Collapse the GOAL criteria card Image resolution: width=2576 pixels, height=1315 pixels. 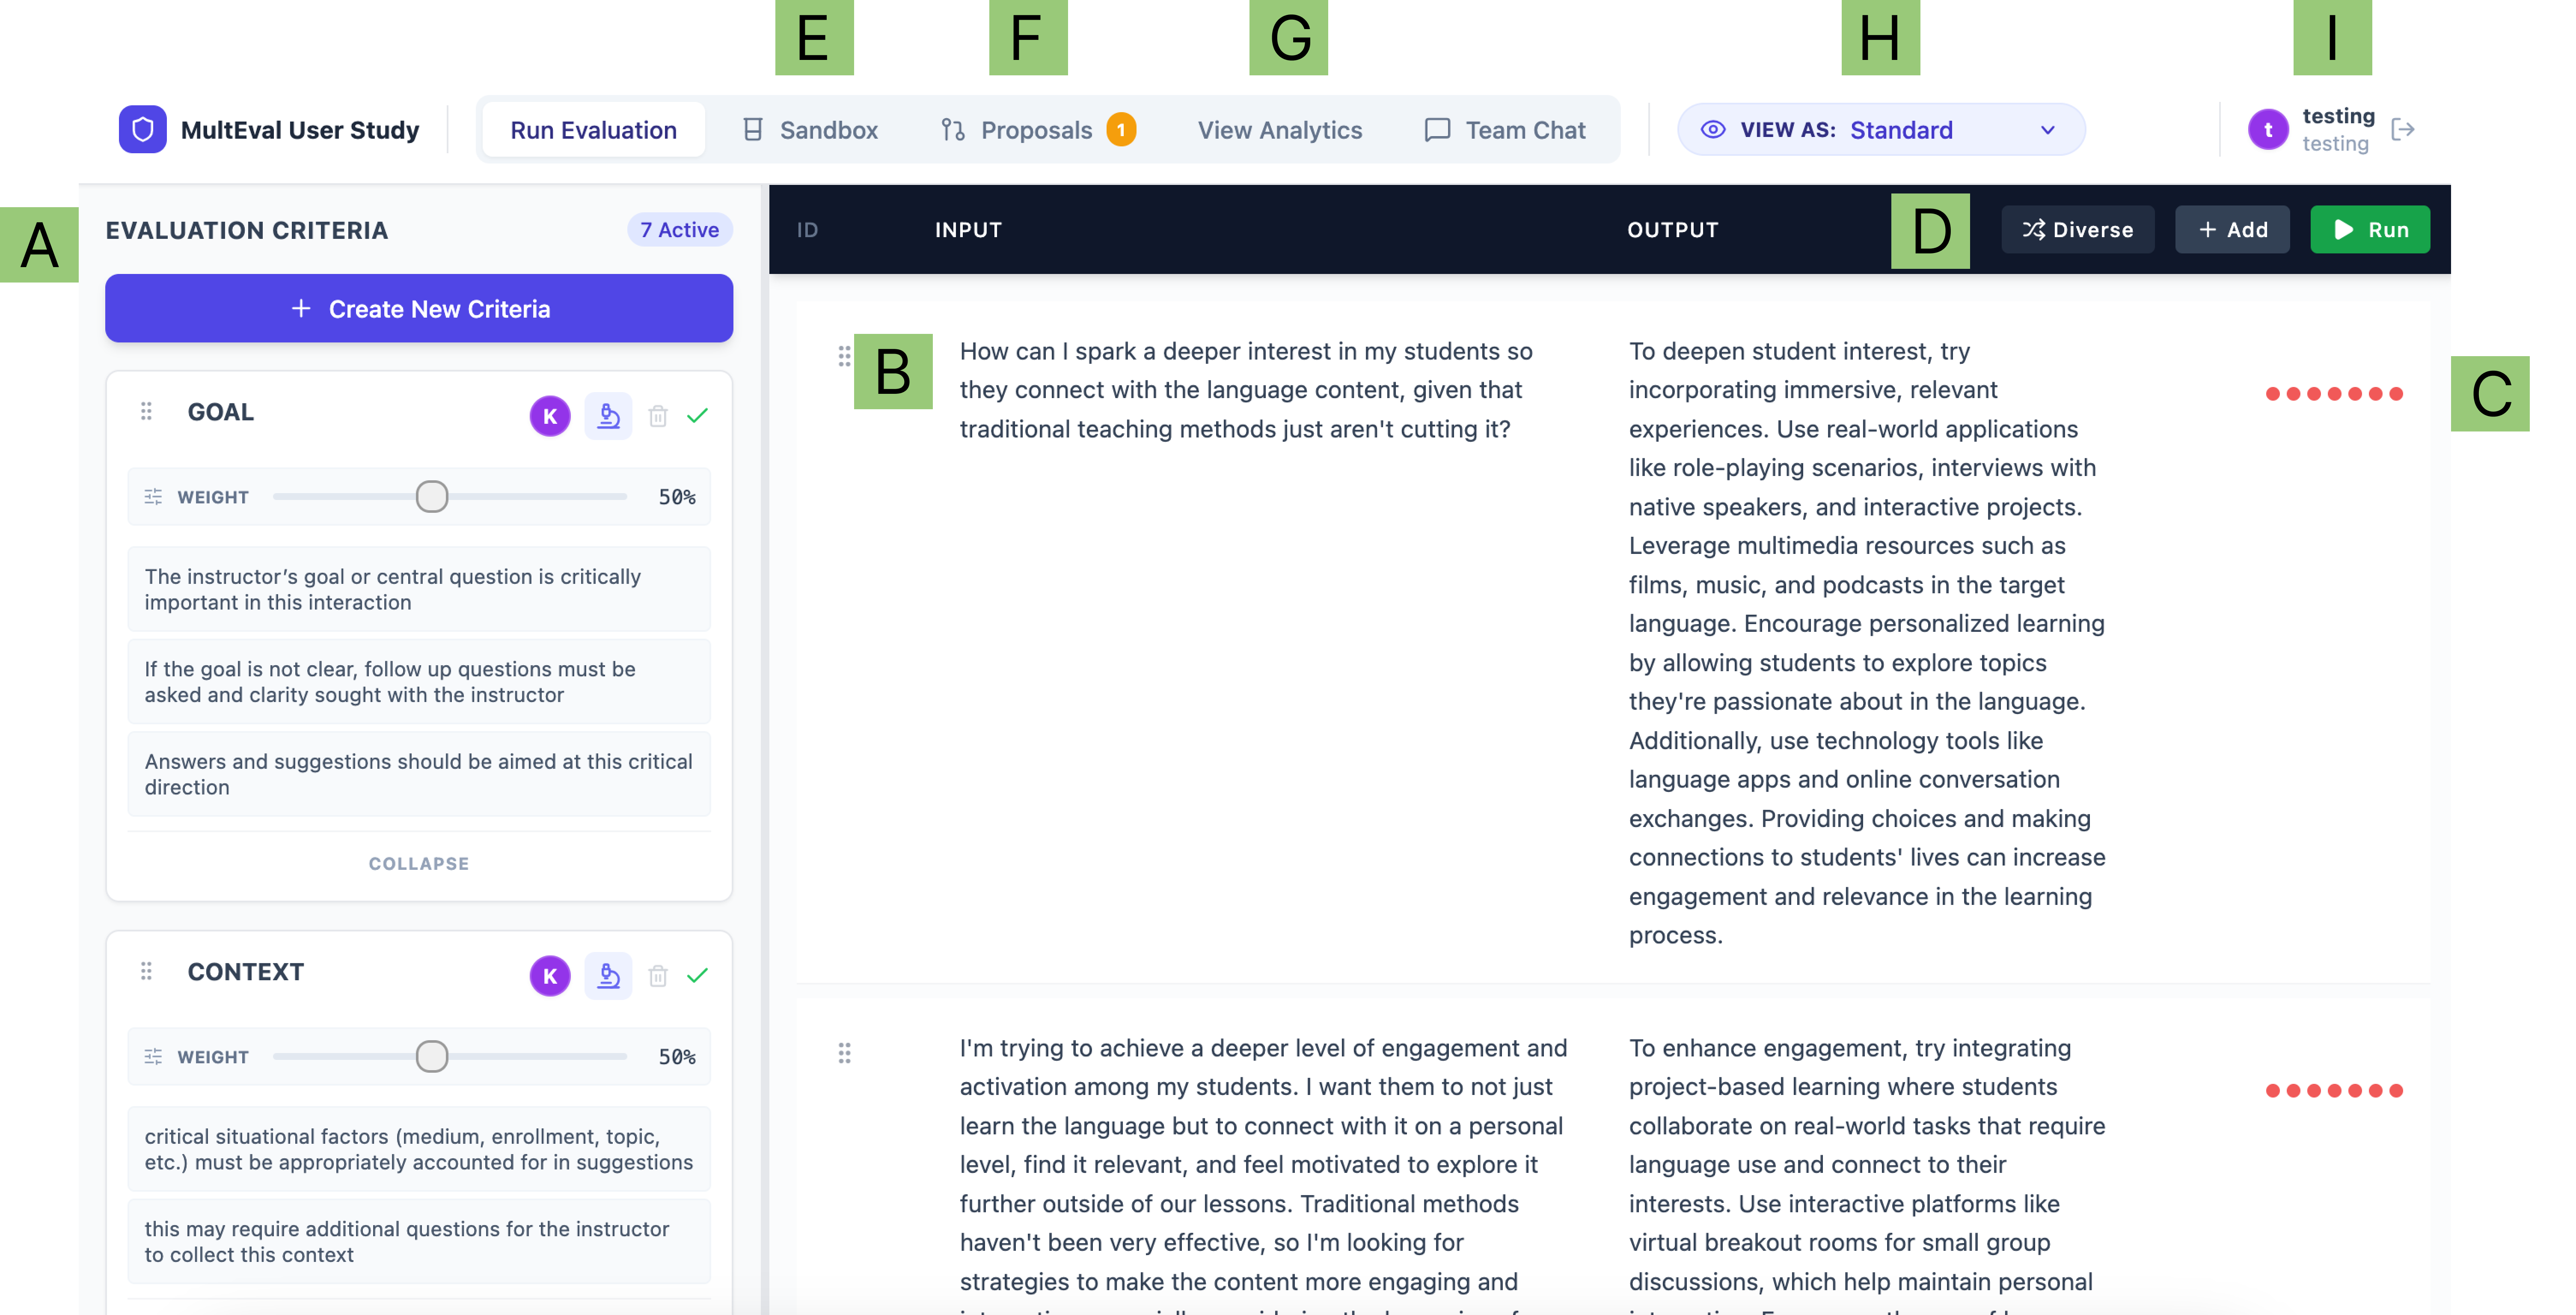[x=419, y=864]
